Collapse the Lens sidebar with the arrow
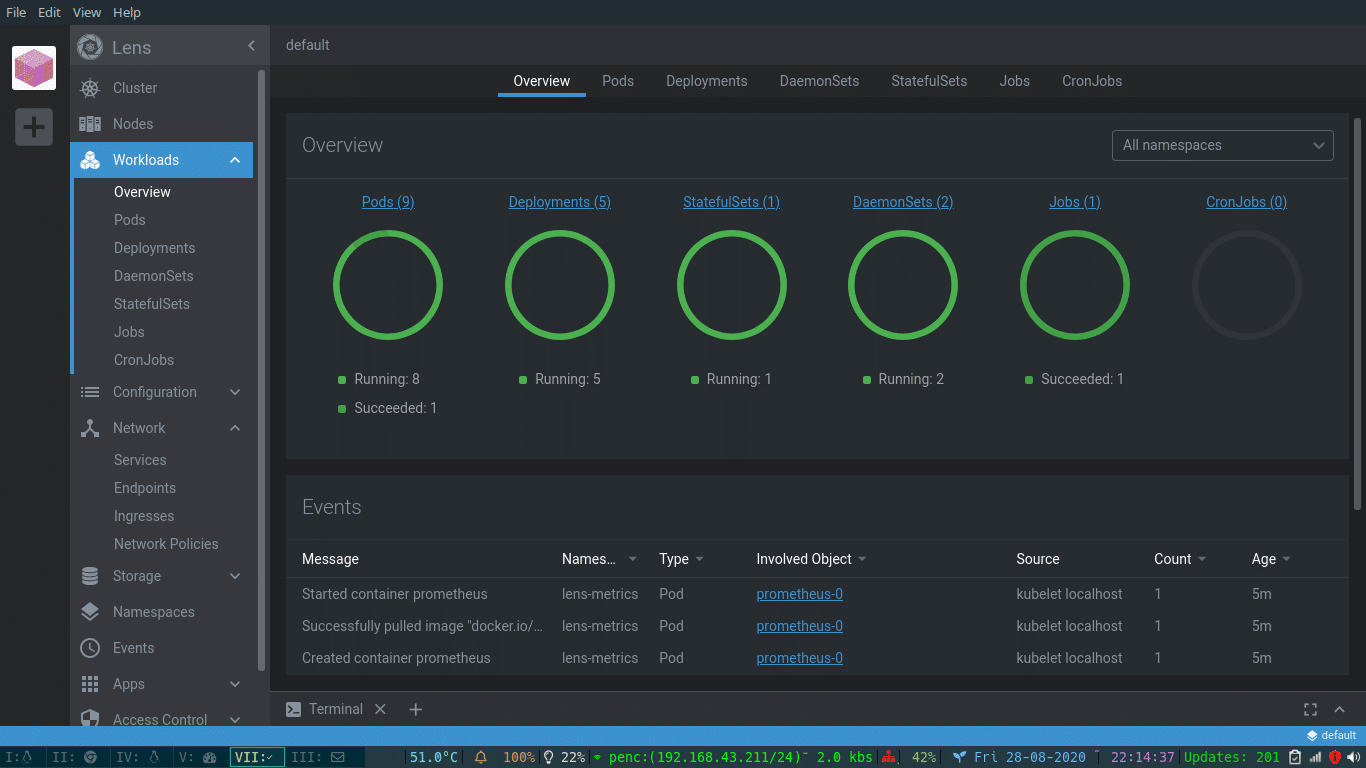1366x768 pixels. [x=251, y=46]
